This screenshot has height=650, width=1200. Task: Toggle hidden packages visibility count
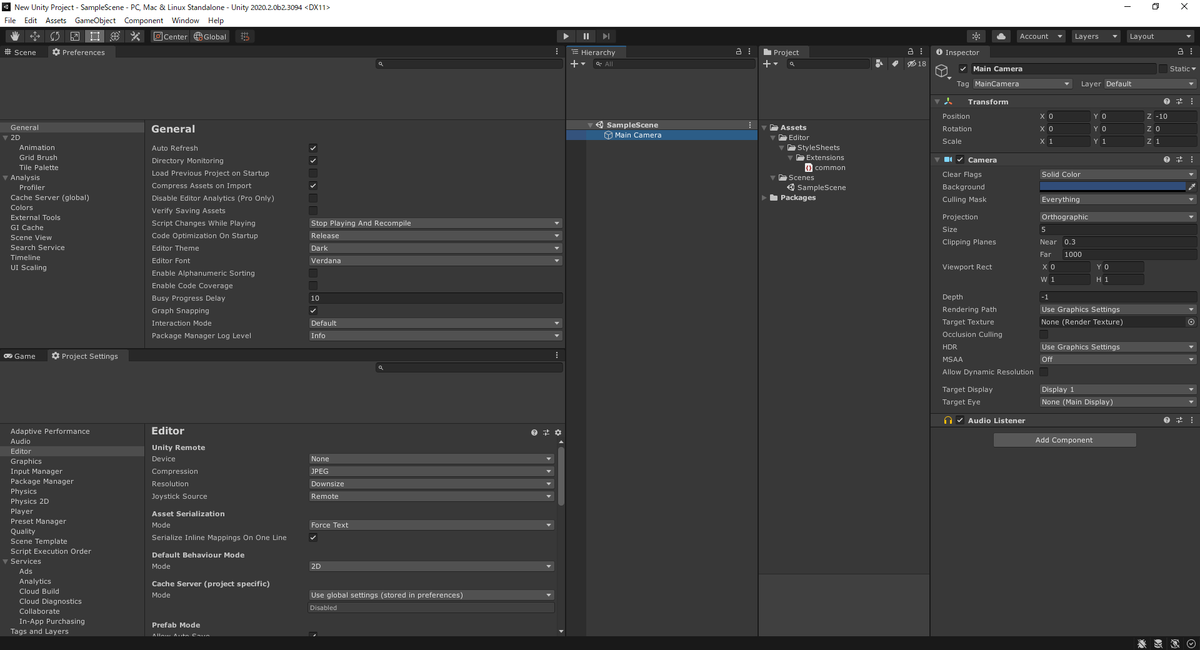point(916,63)
